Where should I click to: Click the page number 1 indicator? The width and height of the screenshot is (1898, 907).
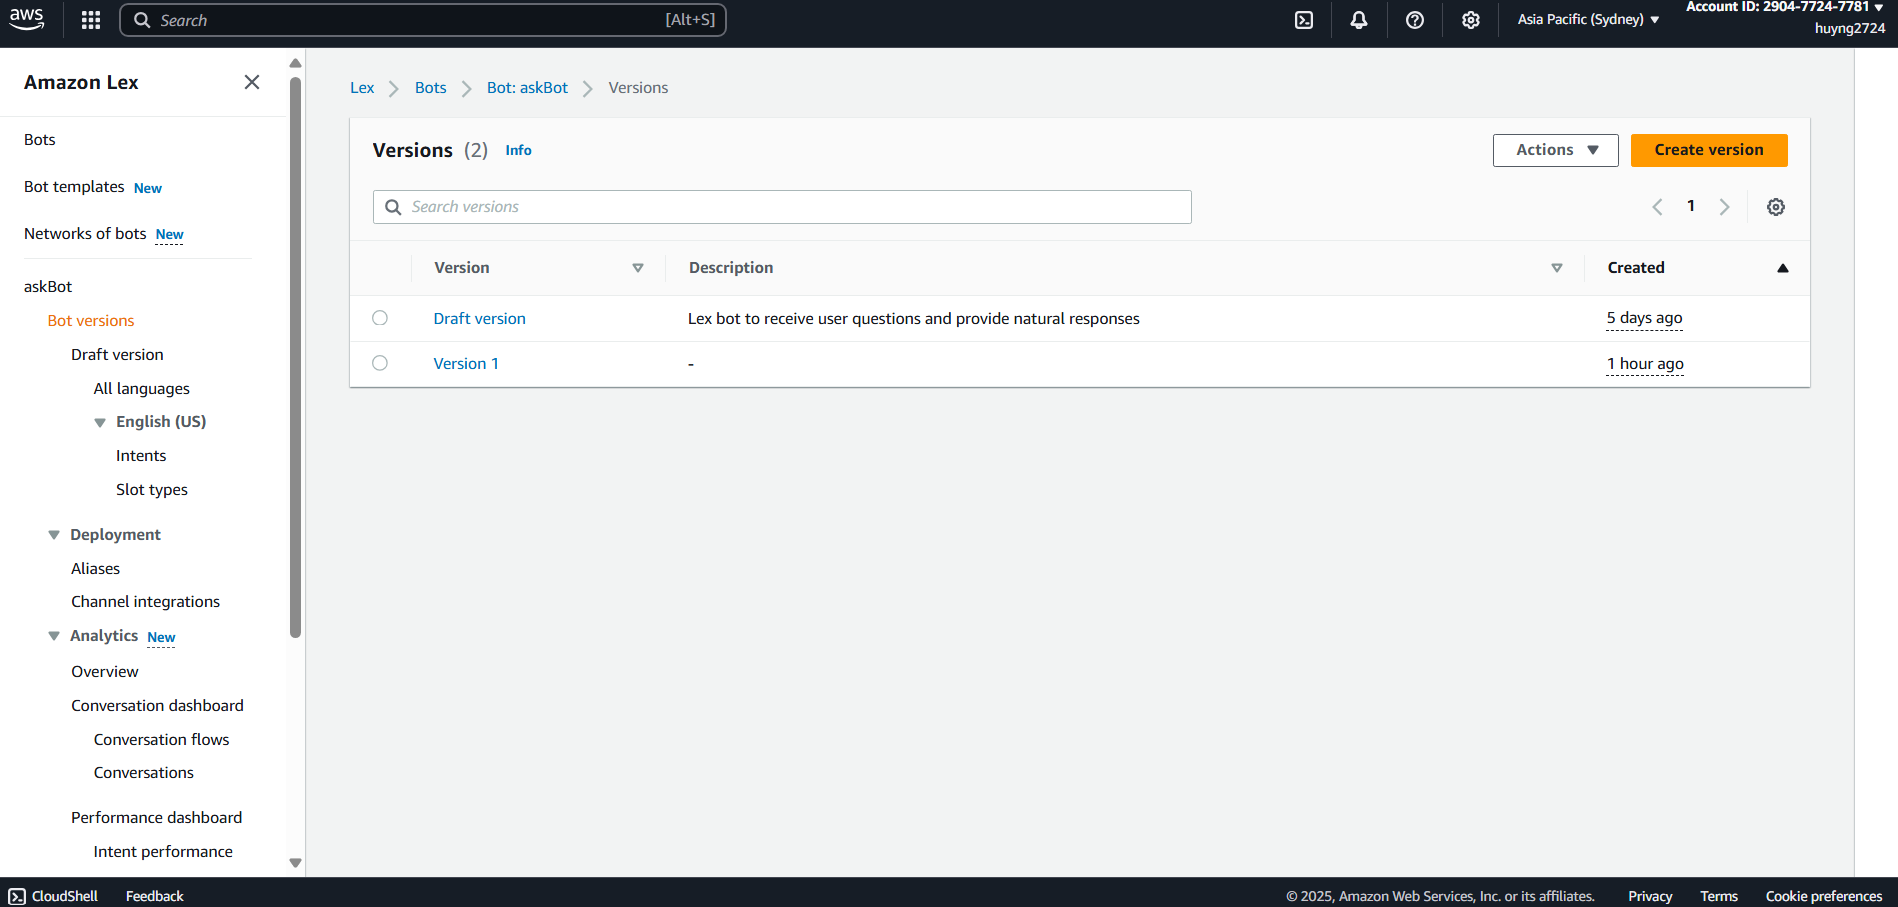click(x=1691, y=206)
